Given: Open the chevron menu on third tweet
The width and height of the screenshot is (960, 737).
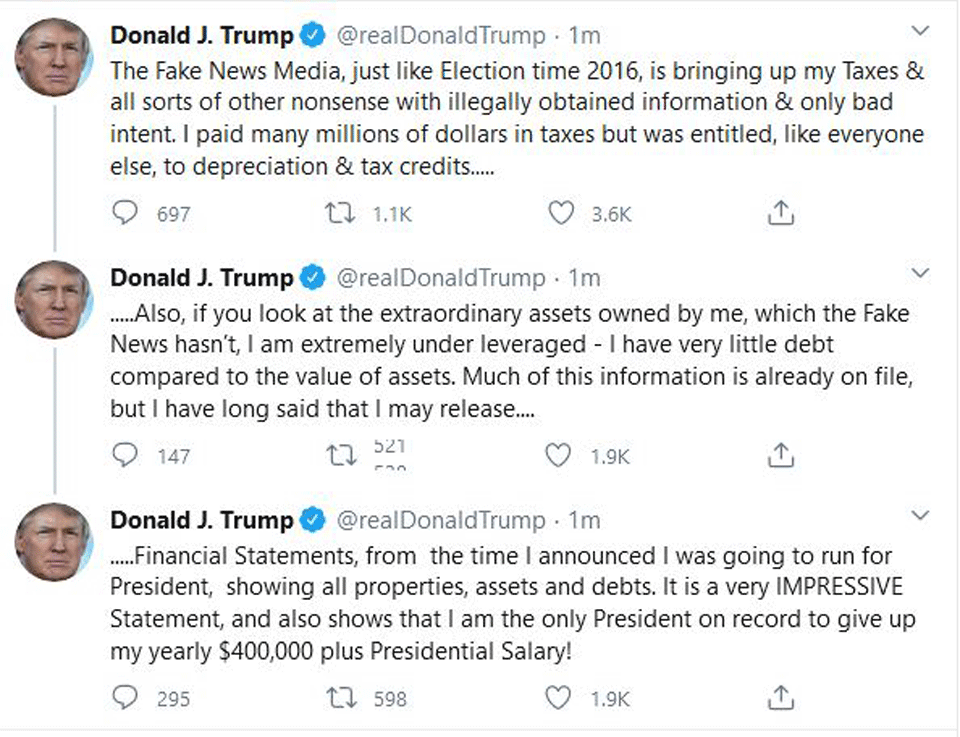Looking at the screenshot, I should click(921, 516).
